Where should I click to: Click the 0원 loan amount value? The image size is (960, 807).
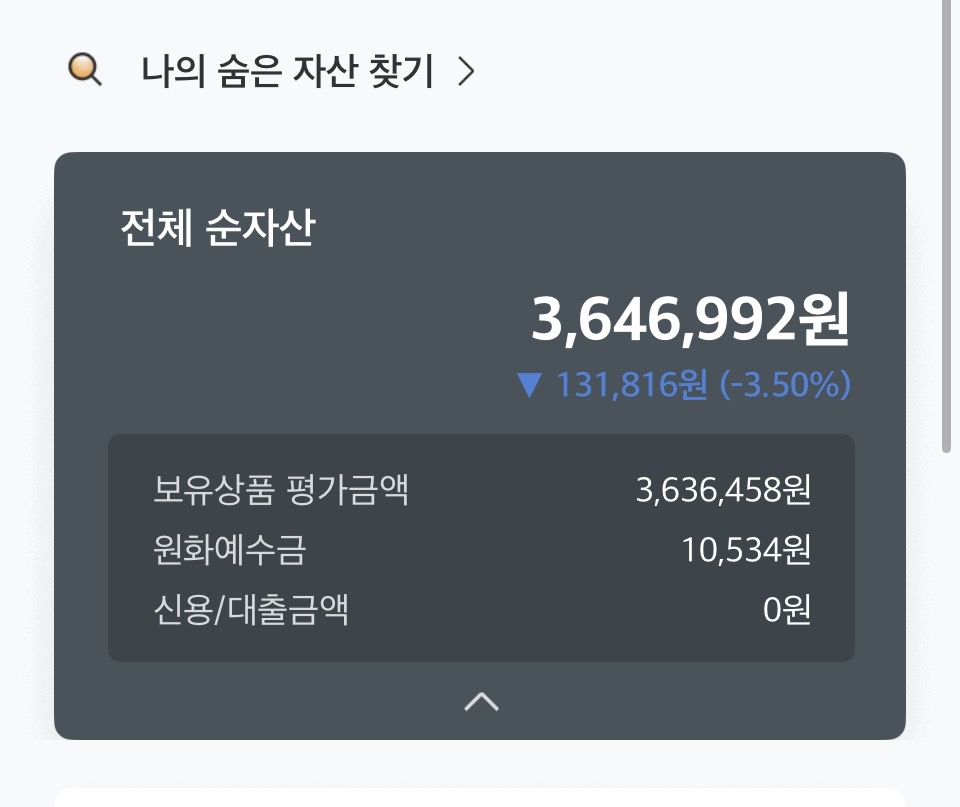coord(787,608)
